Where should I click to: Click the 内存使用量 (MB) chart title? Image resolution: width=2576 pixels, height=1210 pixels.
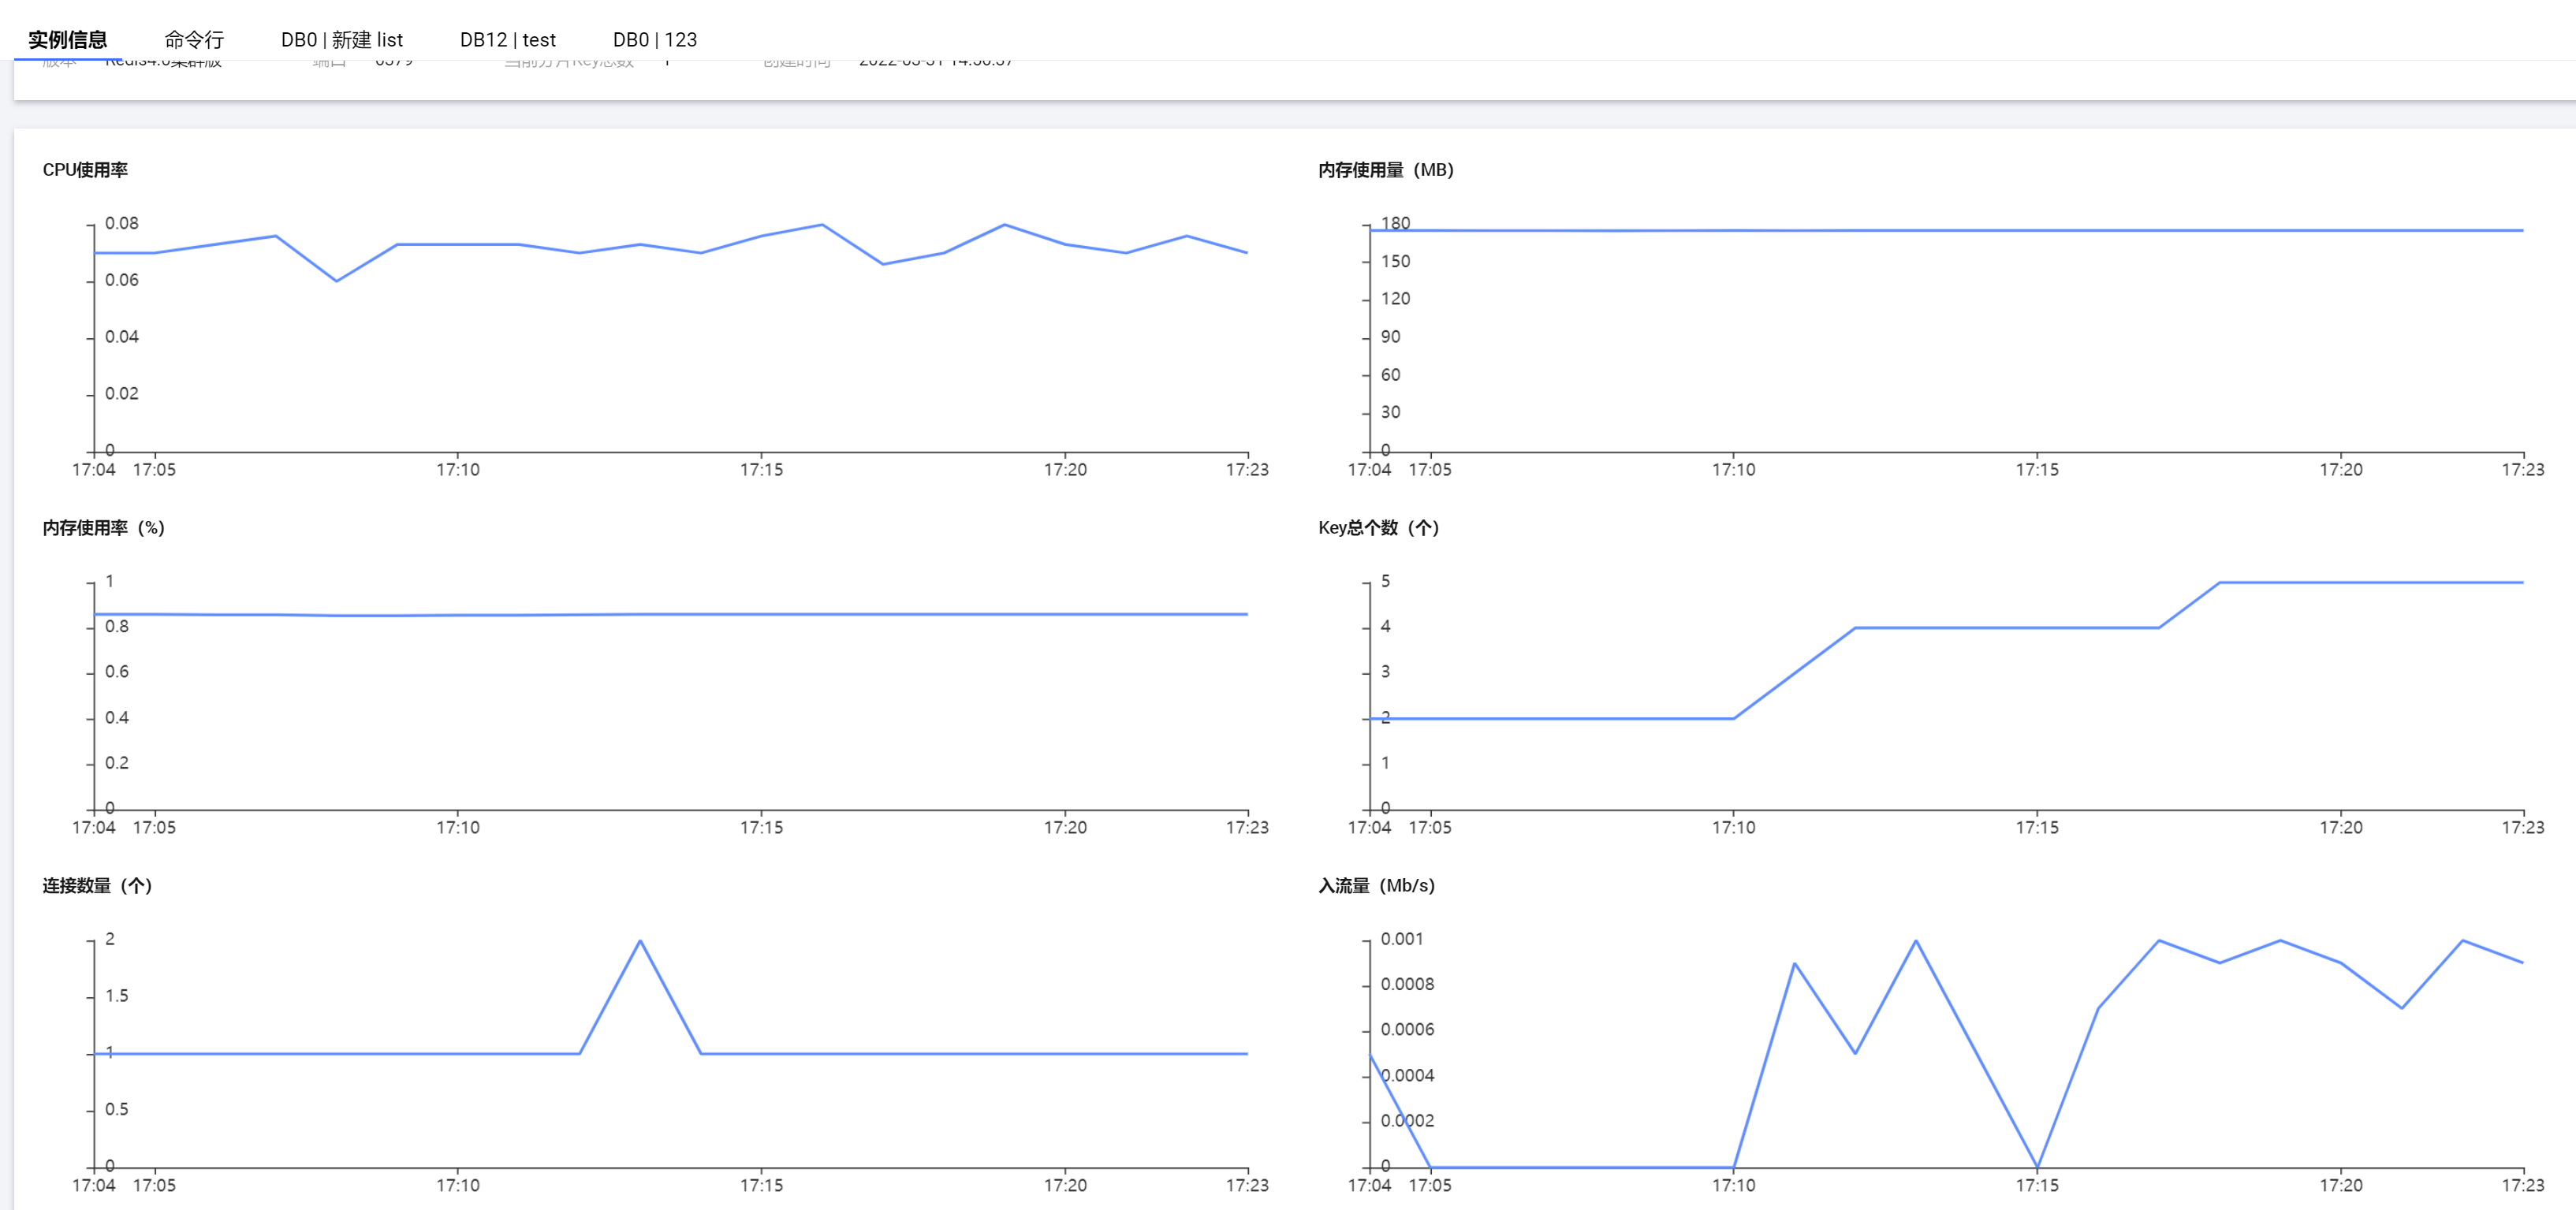(x=1385, y=170)
